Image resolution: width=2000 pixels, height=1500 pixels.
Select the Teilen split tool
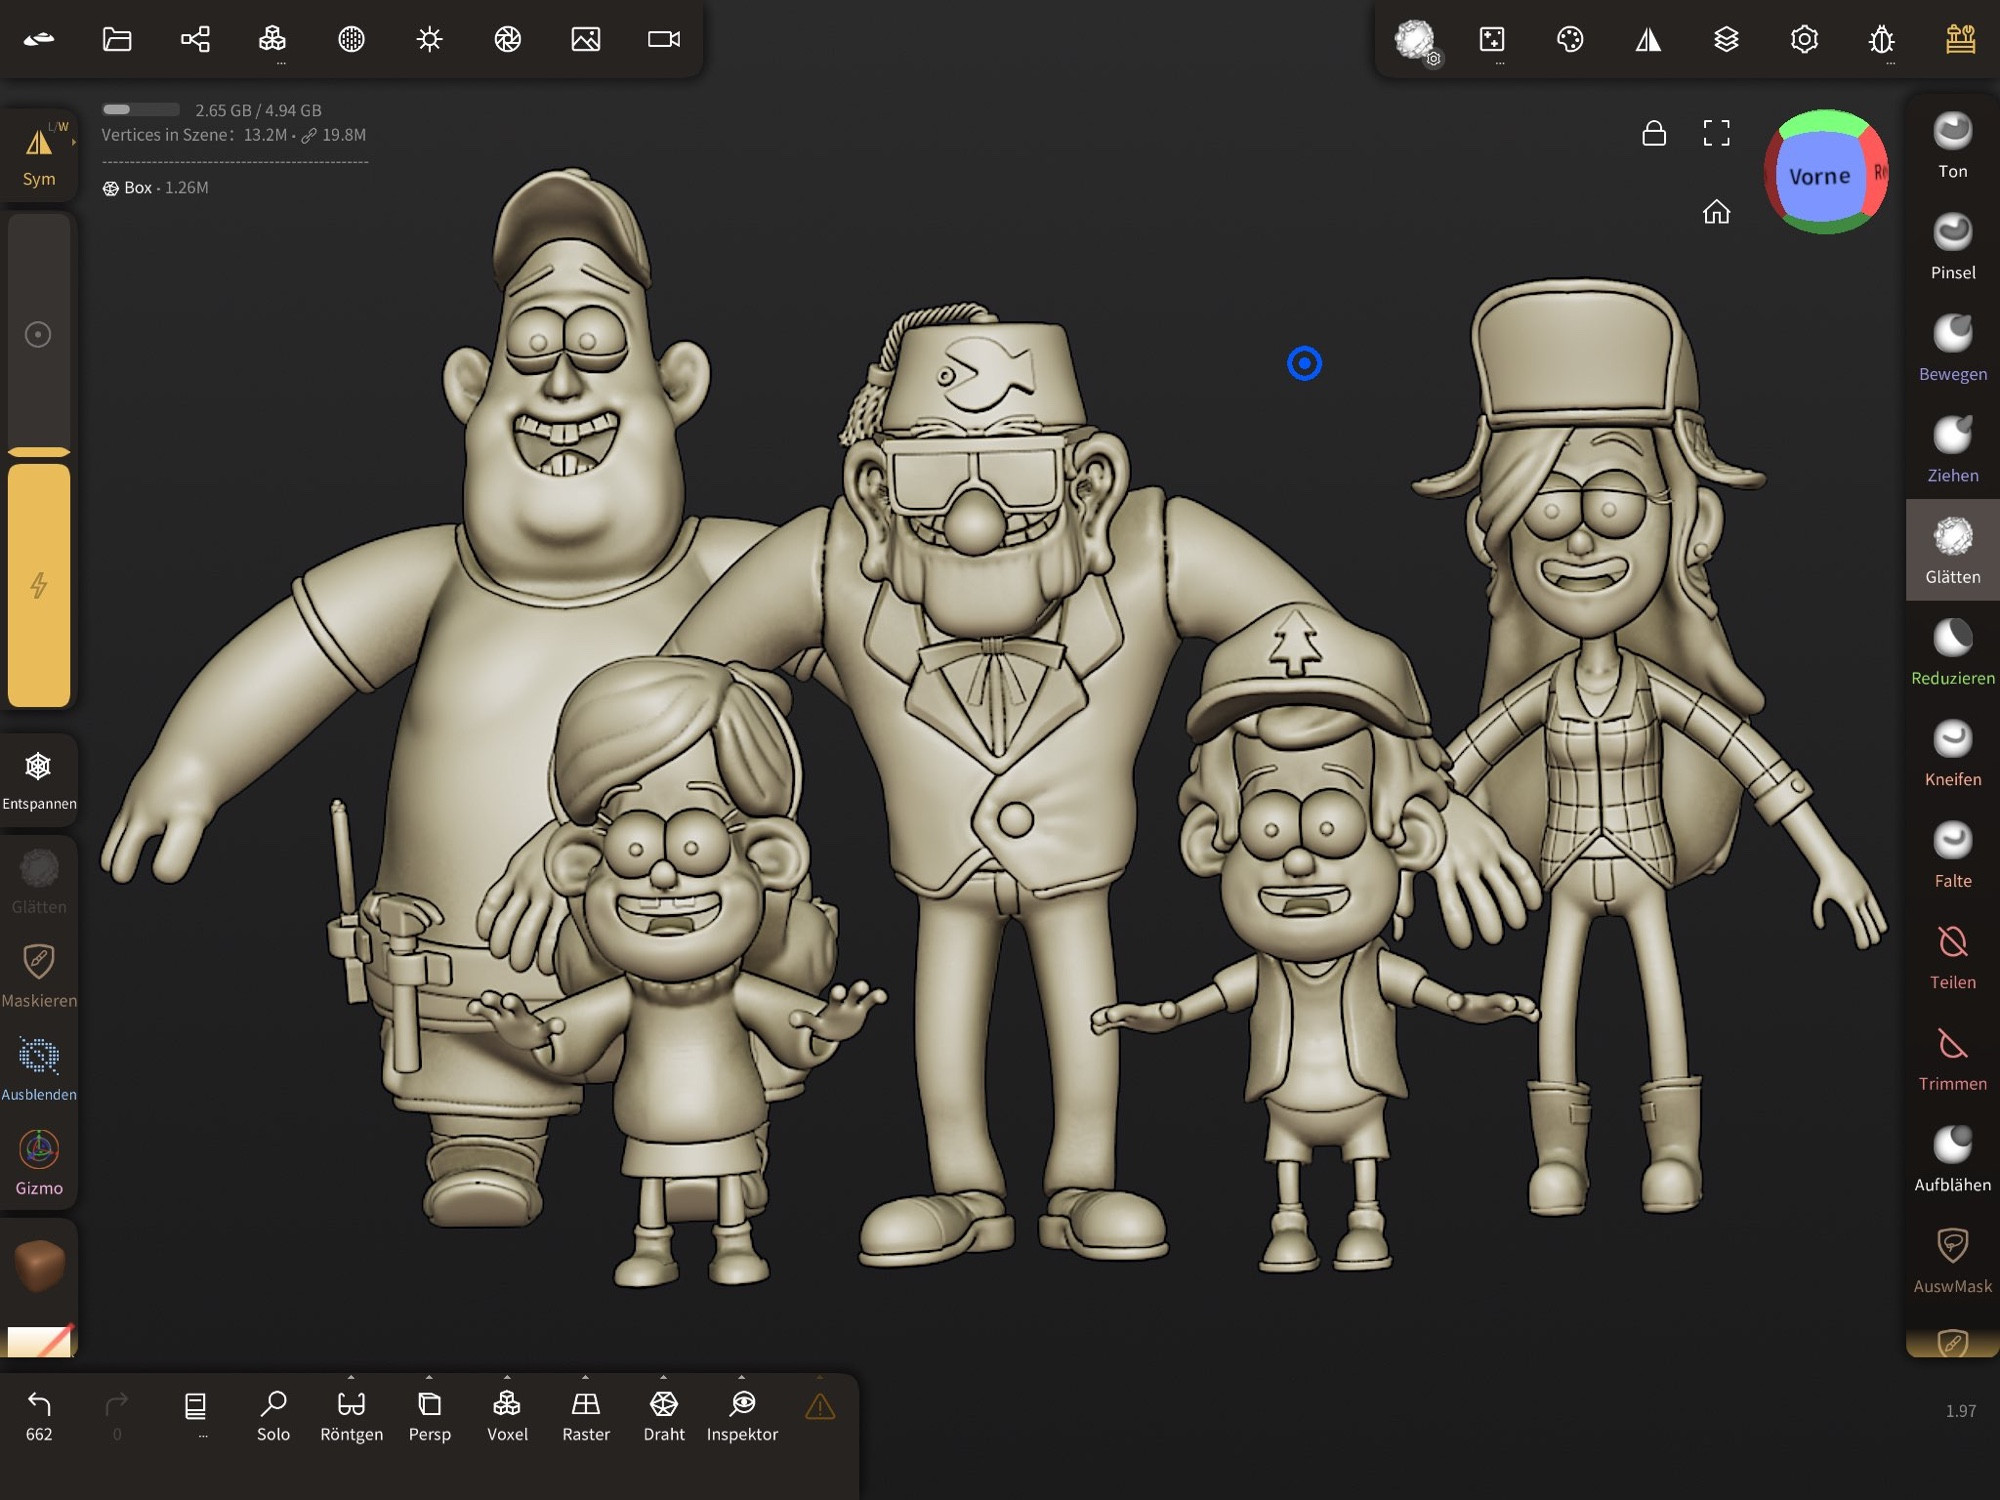tap(1953, 957)
